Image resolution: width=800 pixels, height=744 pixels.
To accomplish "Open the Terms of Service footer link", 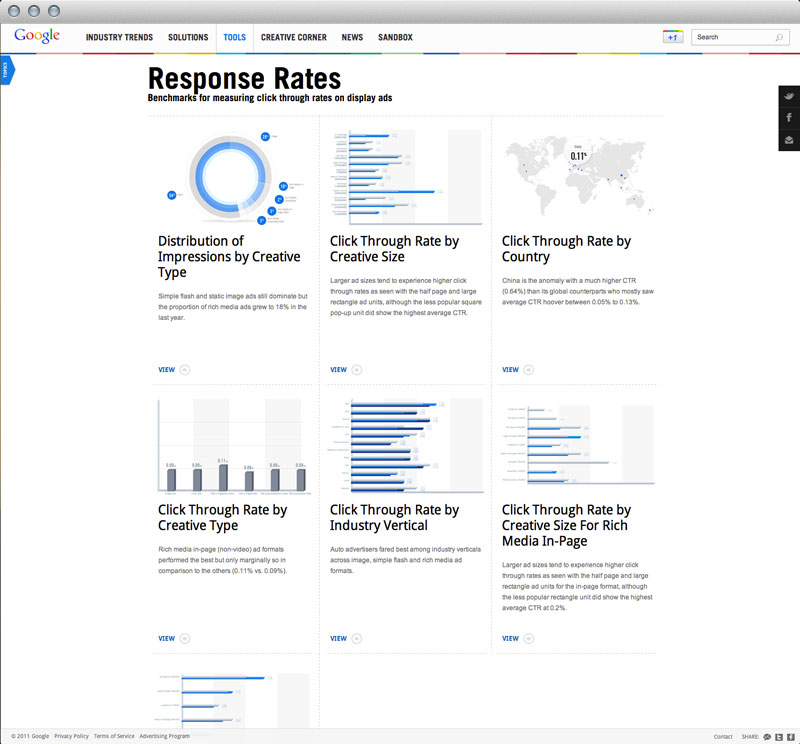I will click(114, 736).
